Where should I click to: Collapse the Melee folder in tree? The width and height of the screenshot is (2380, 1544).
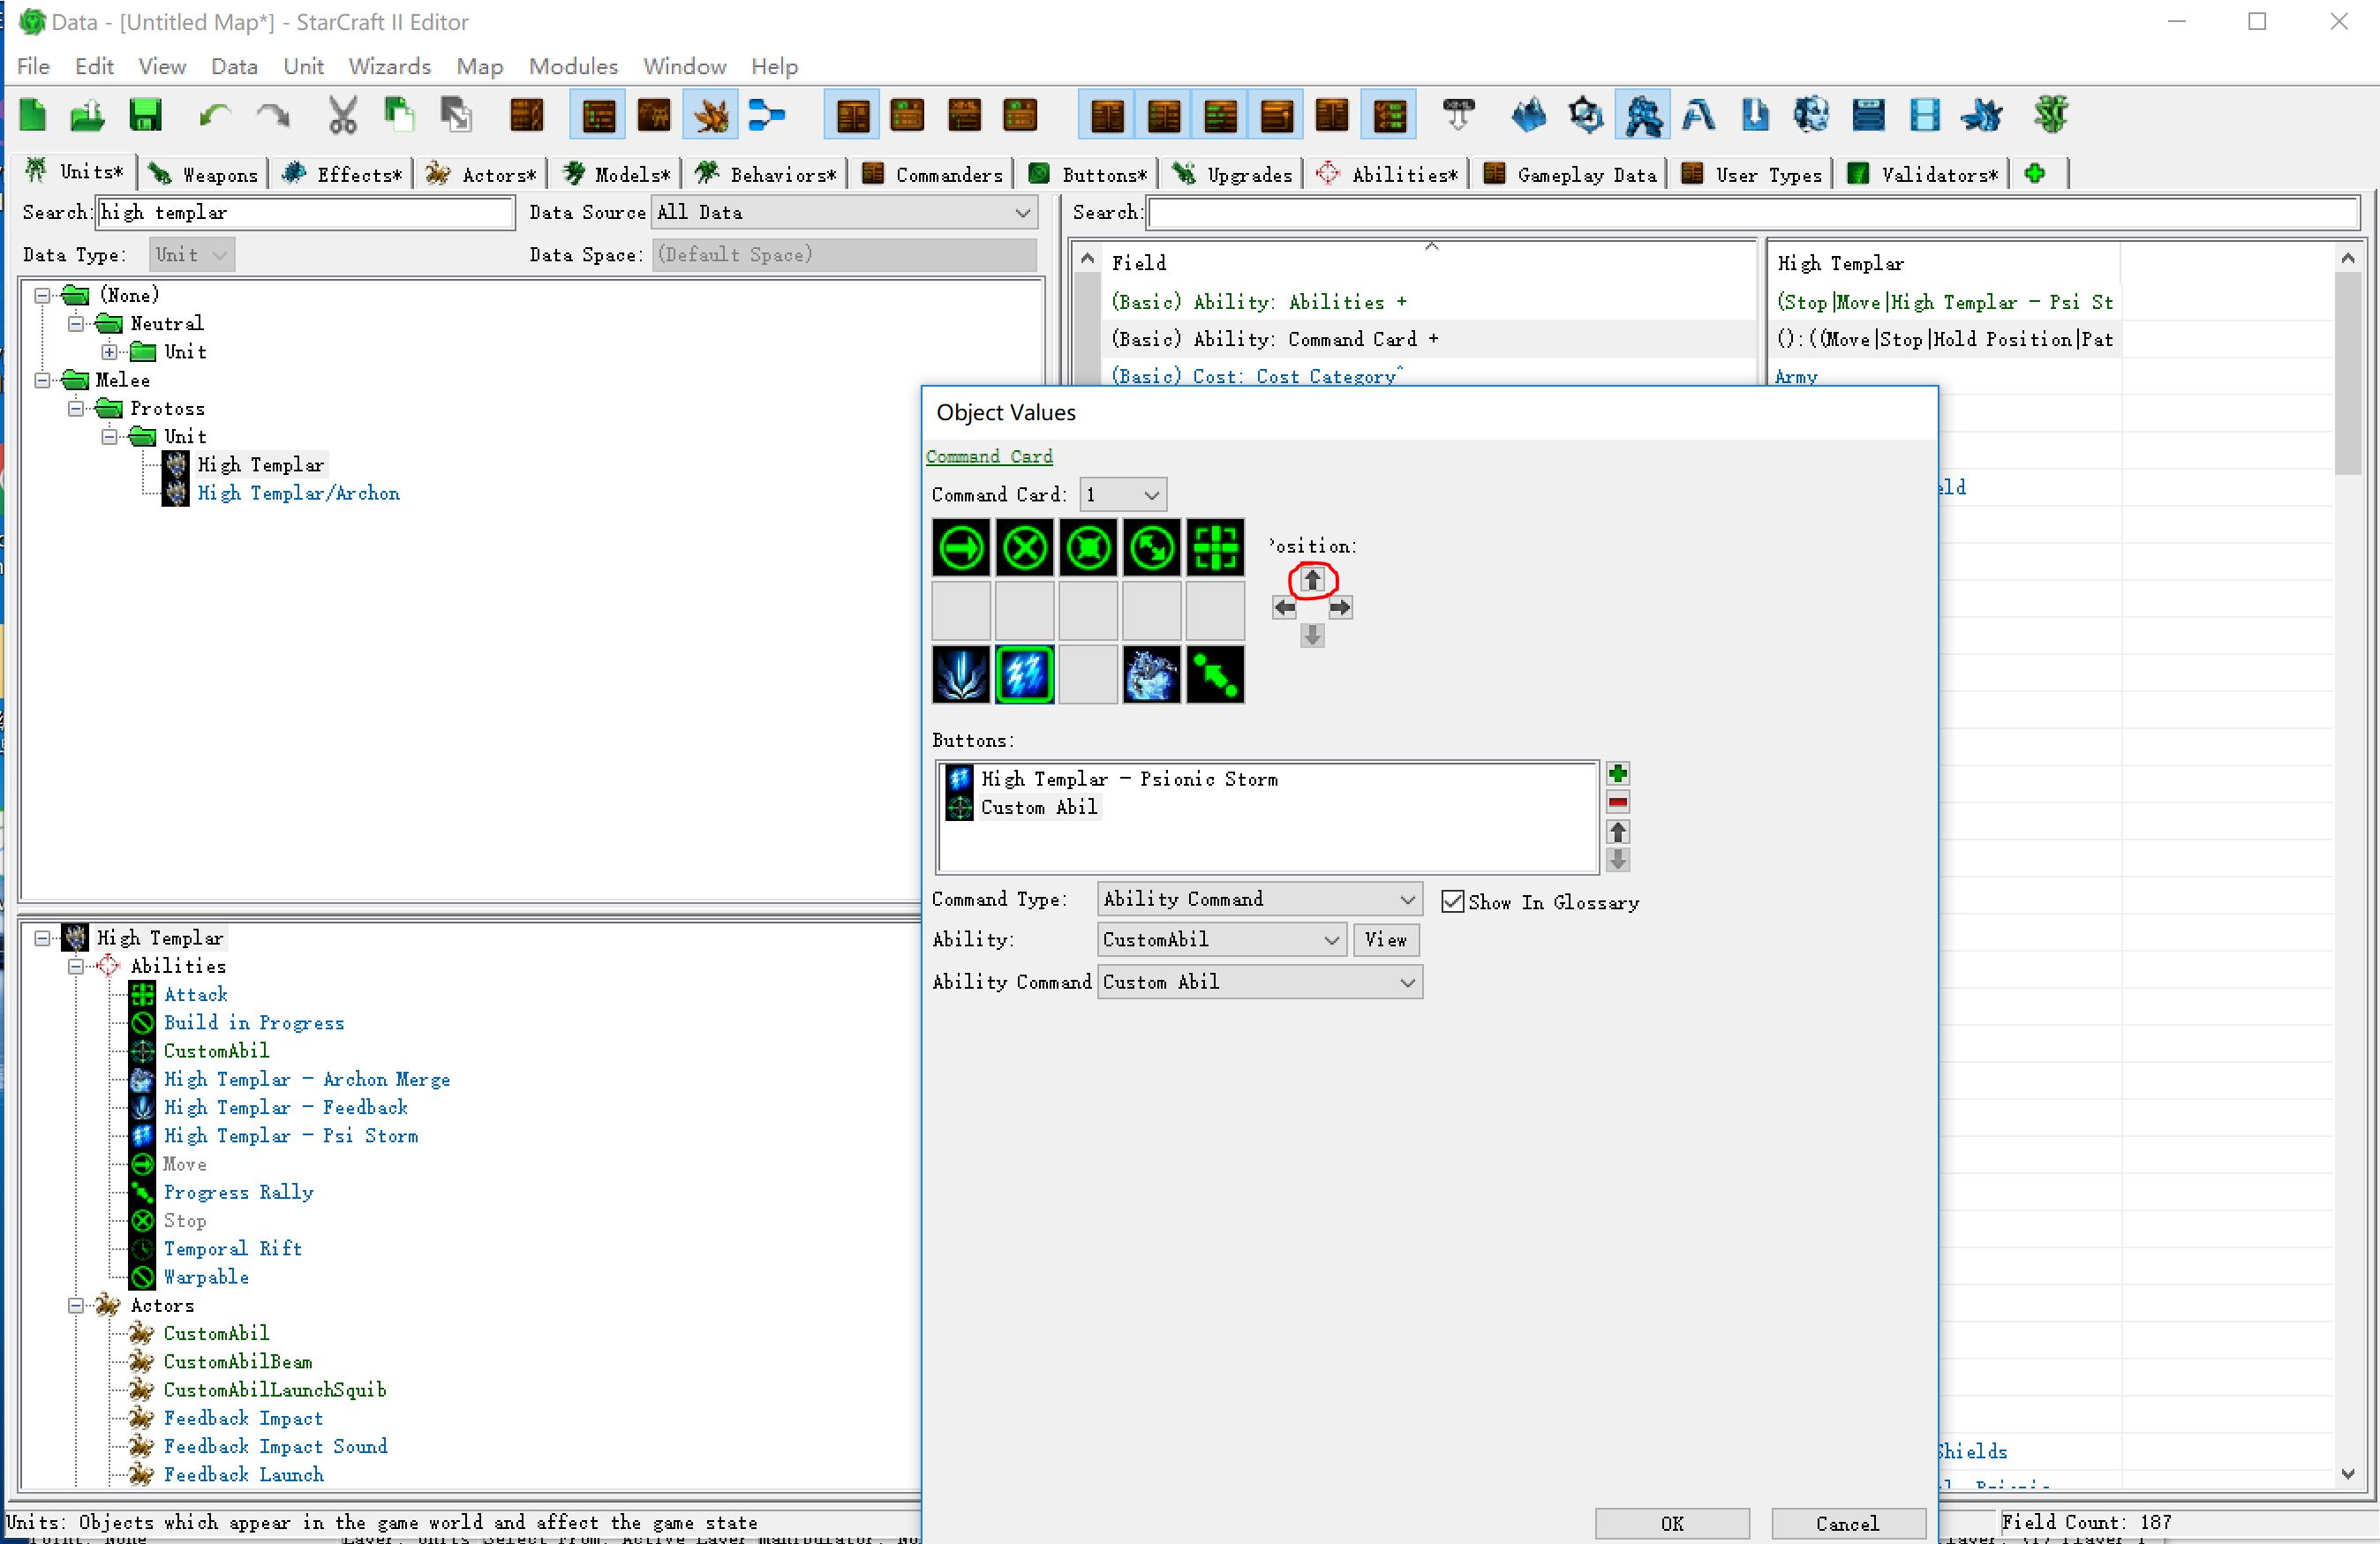coord(42,380)
